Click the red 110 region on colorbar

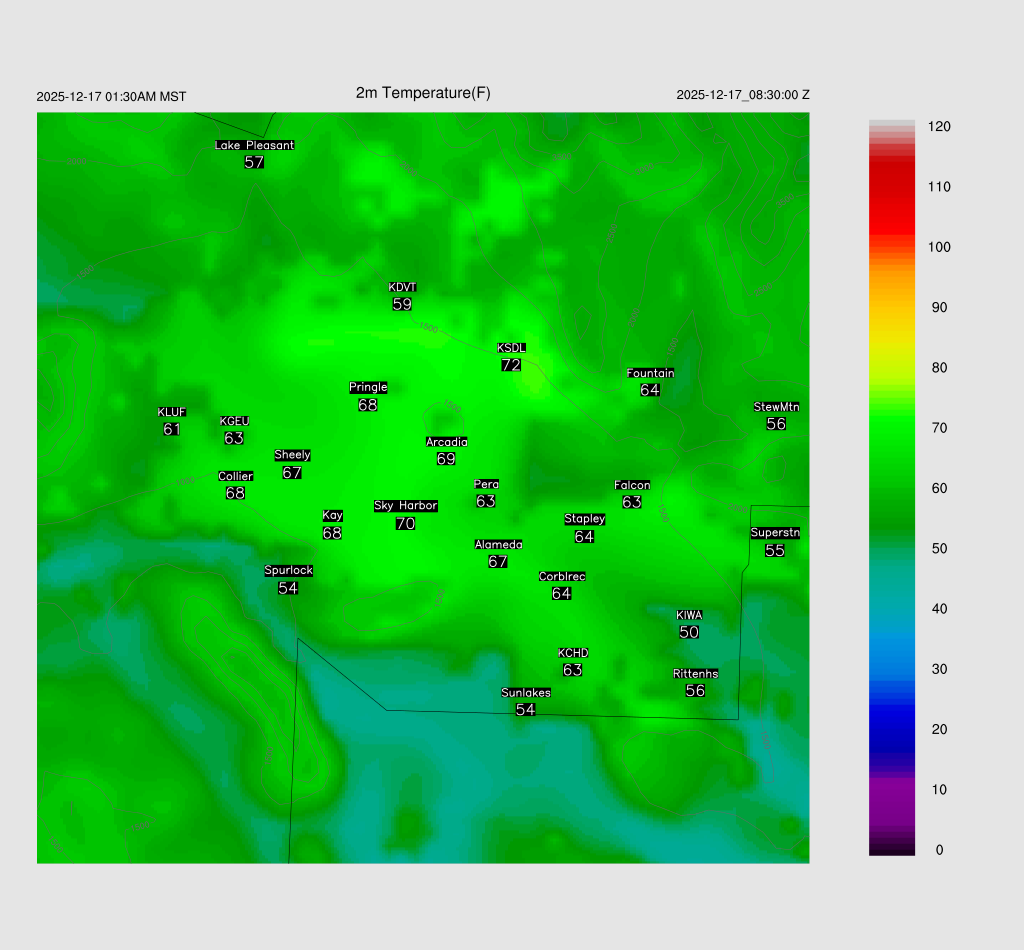pos(892,187)
